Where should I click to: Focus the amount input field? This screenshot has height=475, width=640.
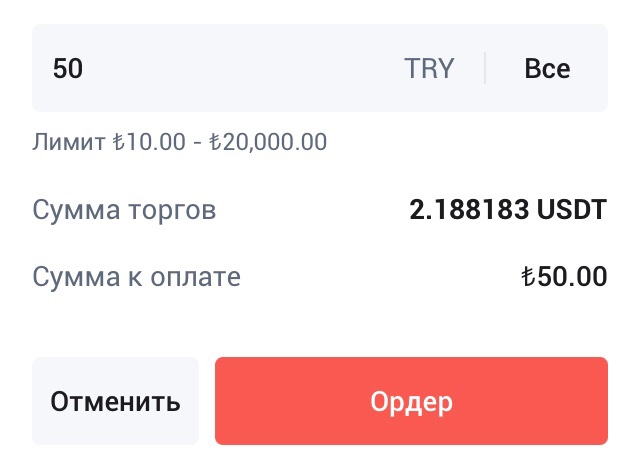coord(320,68)
